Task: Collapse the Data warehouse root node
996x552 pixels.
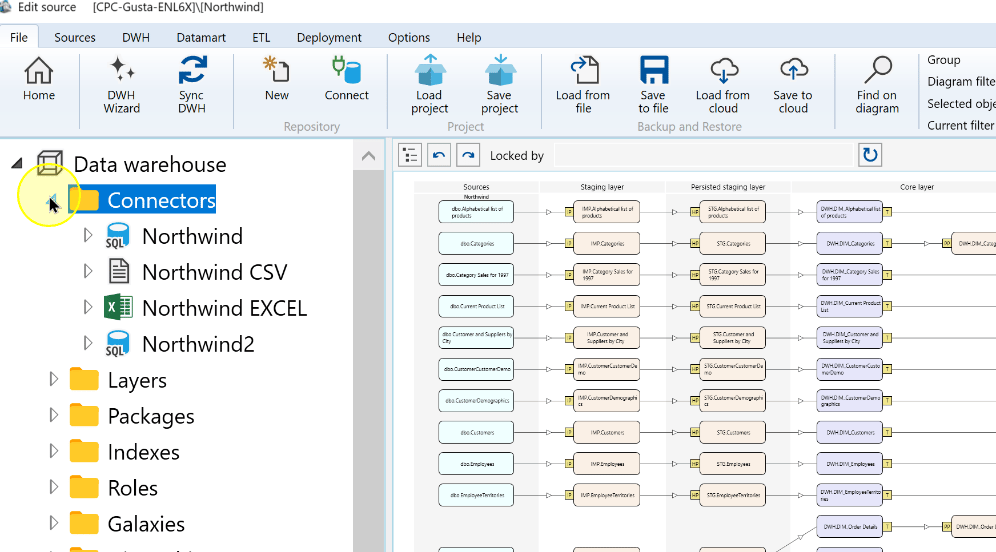Action: pyautogui.click(x=17, y=164)
